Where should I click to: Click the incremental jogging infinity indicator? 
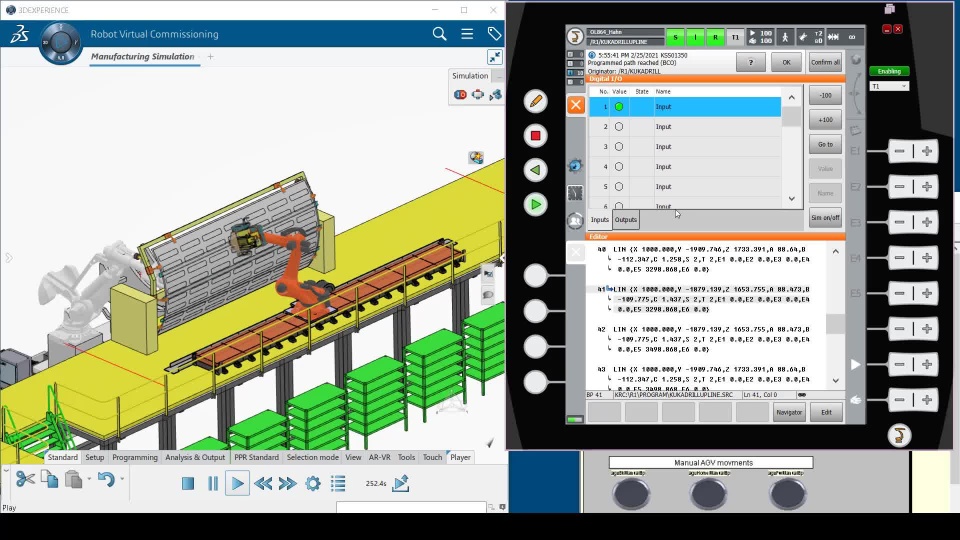[852, 37]
